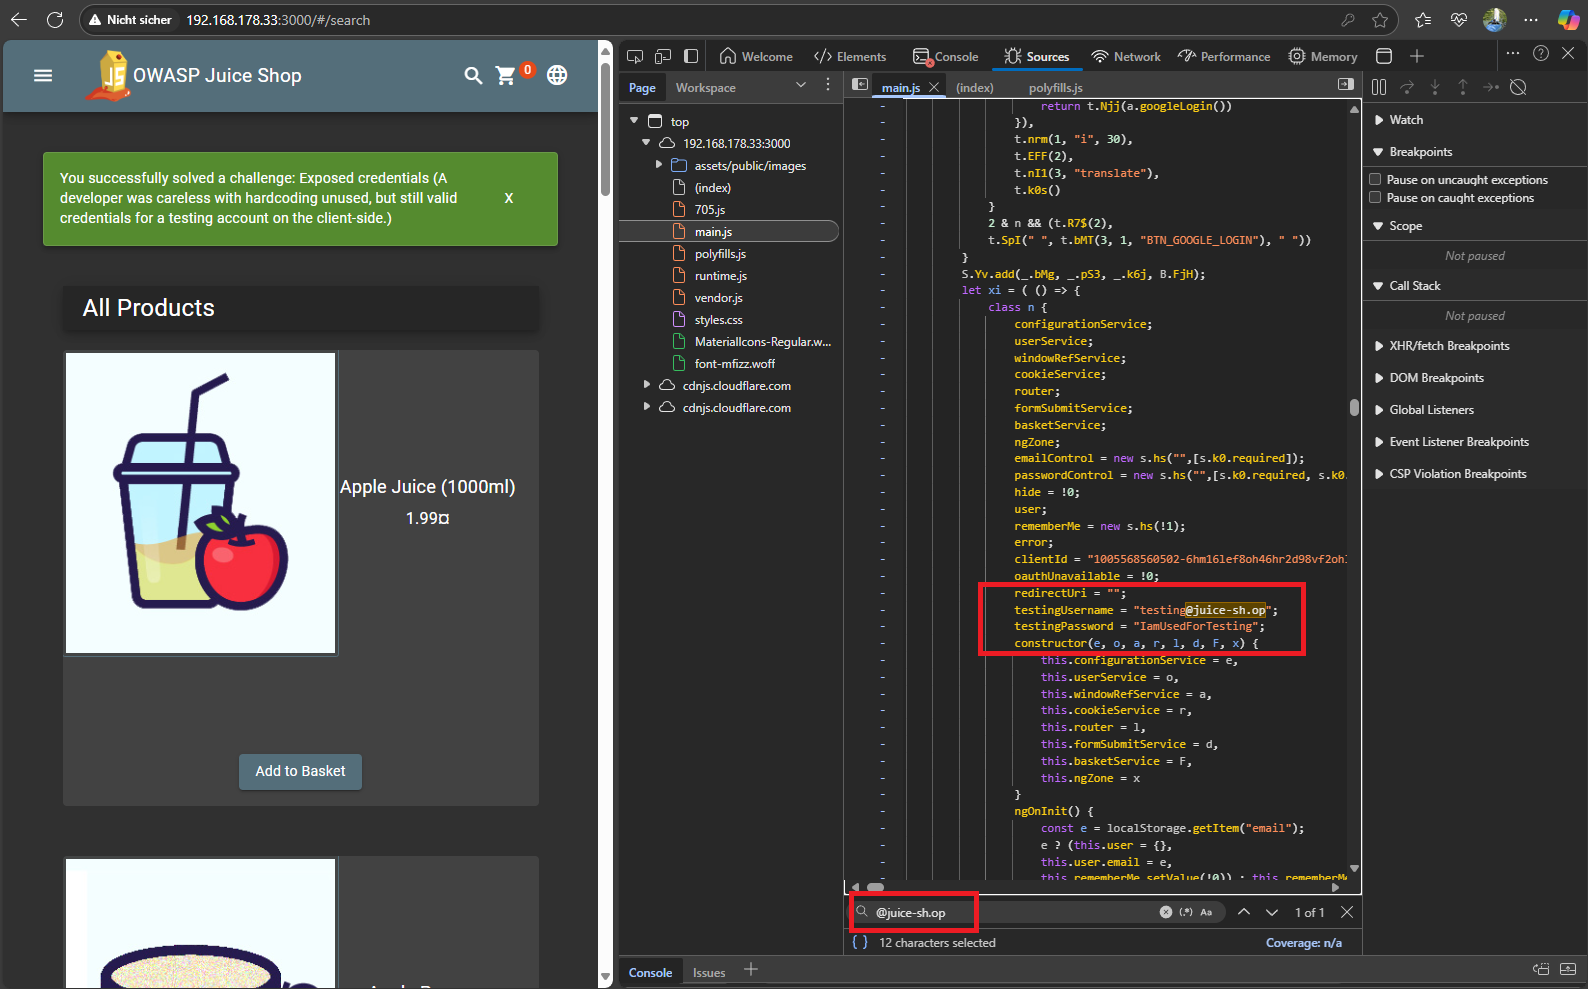This screenshot has height=989, width=1588.
Task: Toggle device emulation in DevTools
Action: [663, 56]
